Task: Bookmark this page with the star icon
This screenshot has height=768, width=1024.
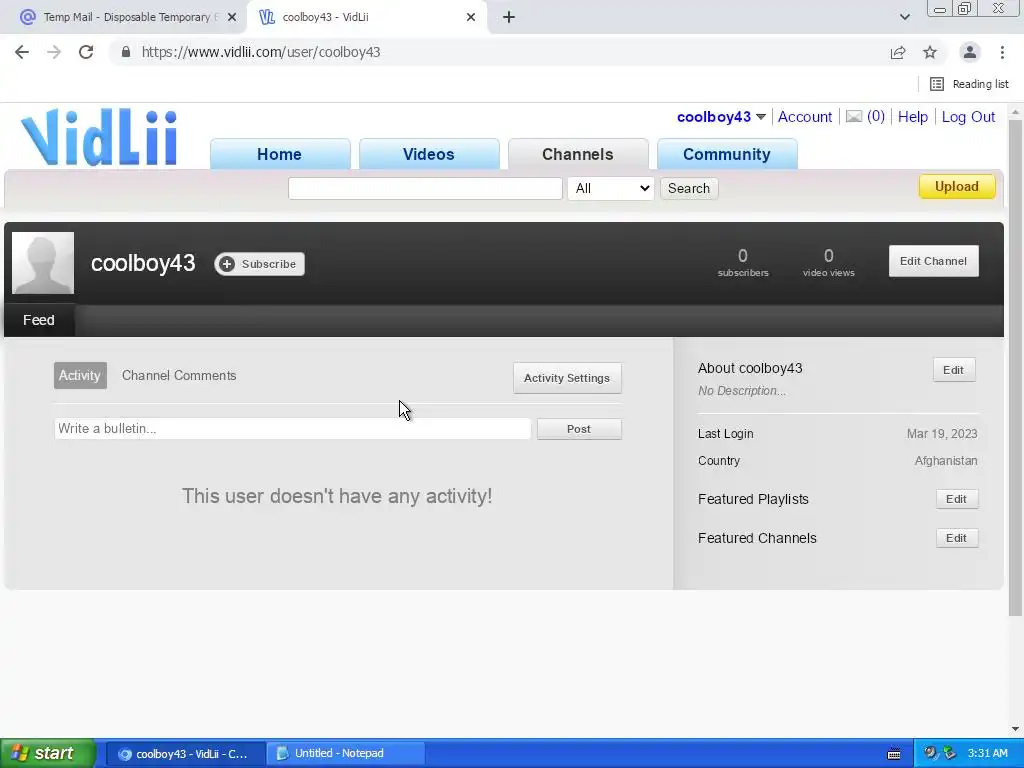Action: pyautogui.click(x=930, y=52)
